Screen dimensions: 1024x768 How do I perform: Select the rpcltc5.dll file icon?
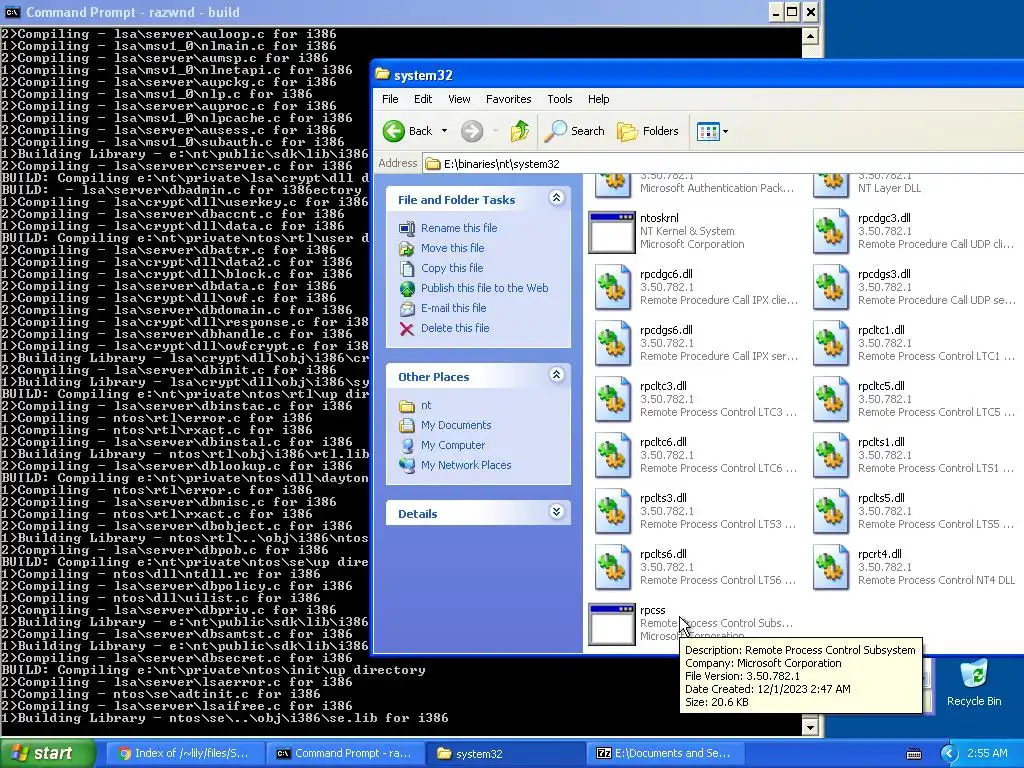tap(830, 400)
